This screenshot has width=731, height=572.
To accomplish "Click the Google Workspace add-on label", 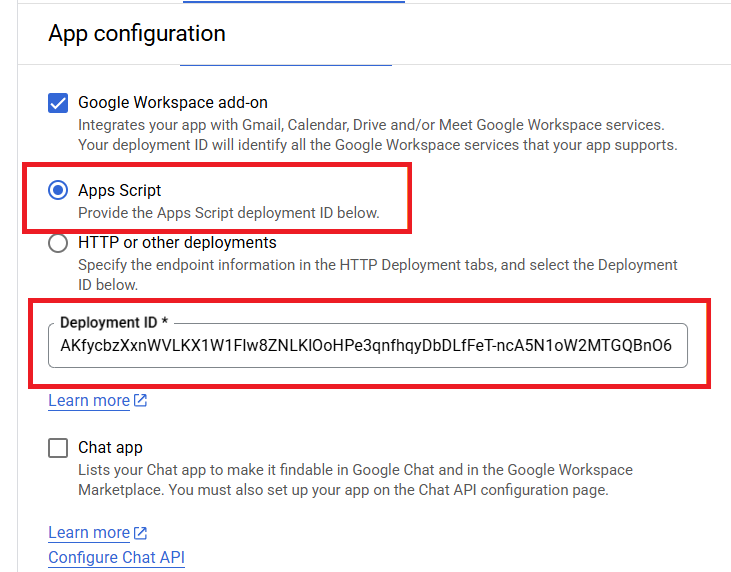I will pyautogui.click(x=173, y=102).
